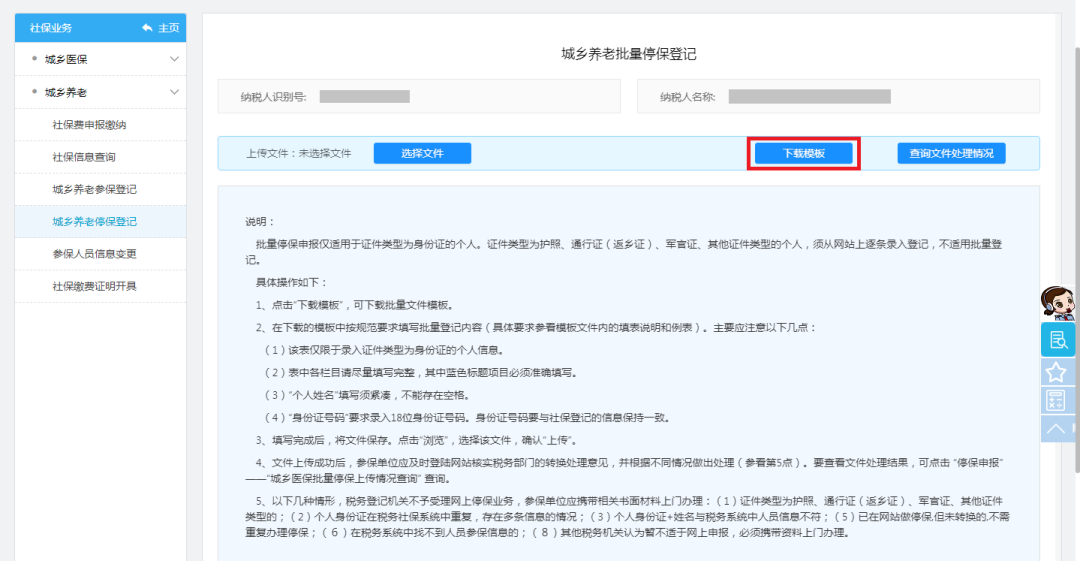Click the 纳税人名称 field
The height and width of the screenshot is (561, 1080).
[809, 97]
